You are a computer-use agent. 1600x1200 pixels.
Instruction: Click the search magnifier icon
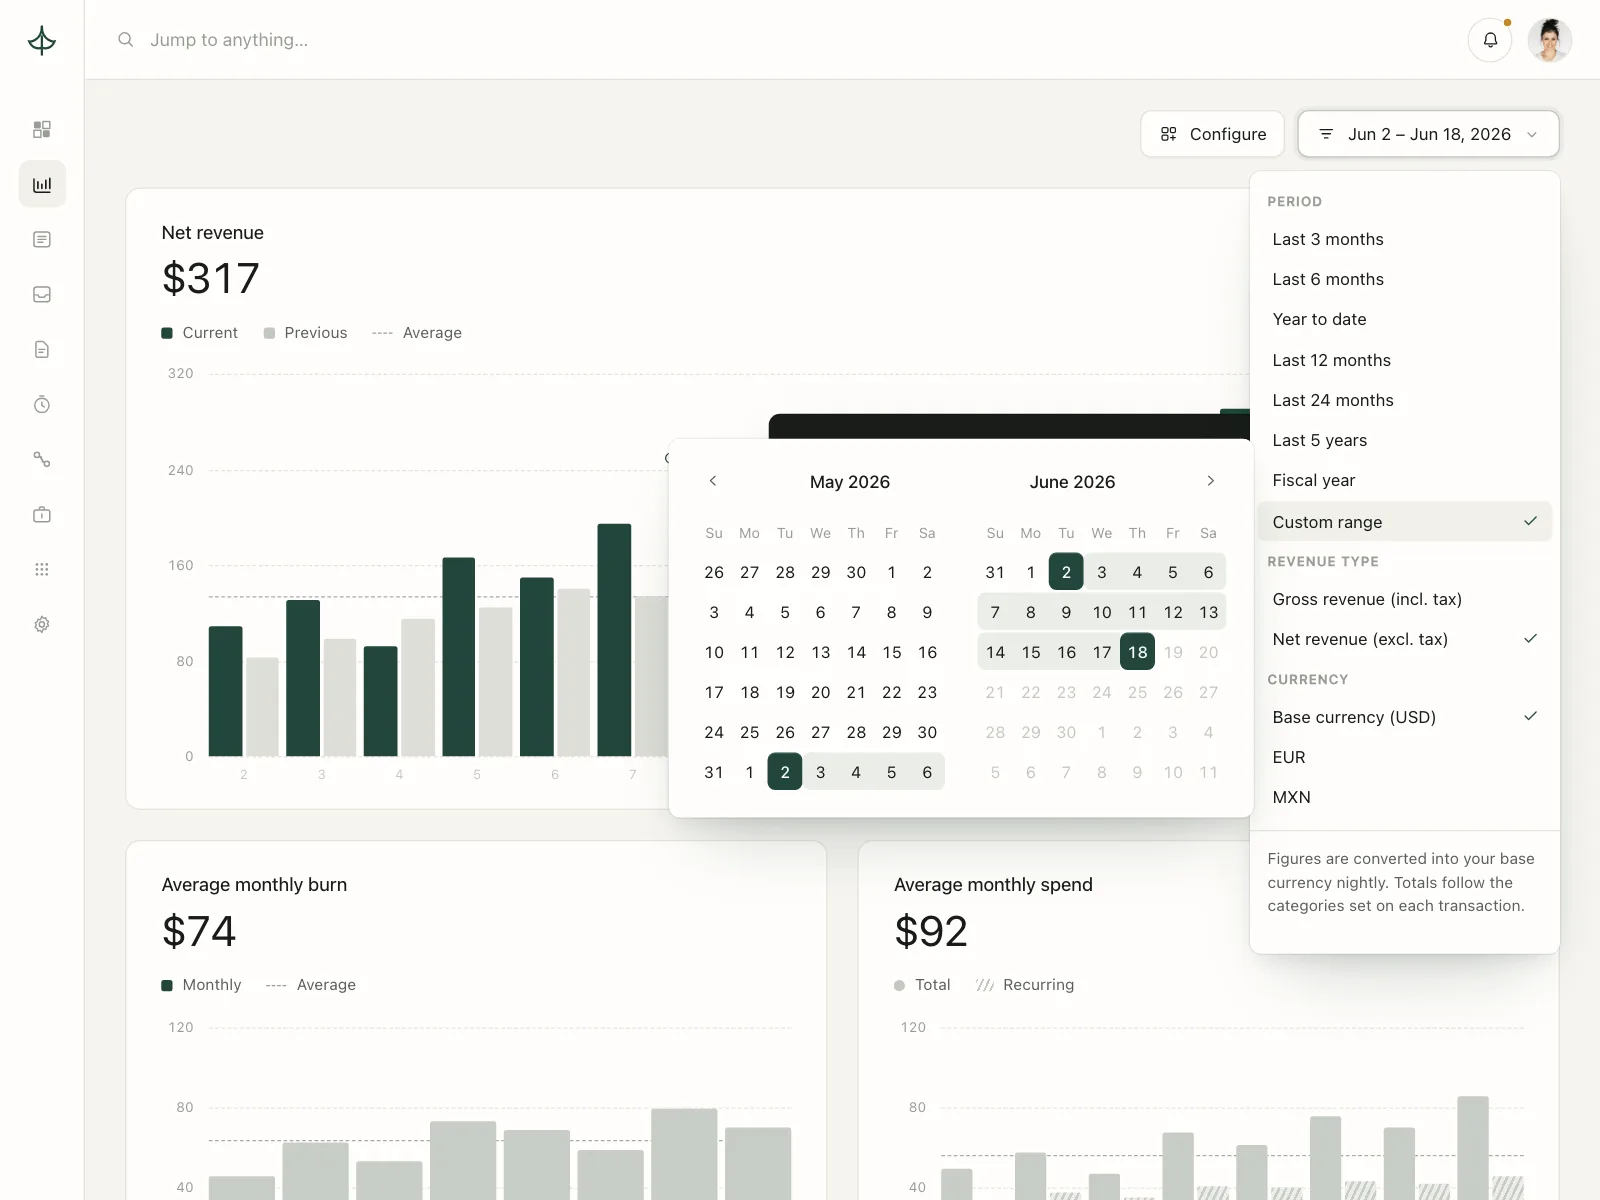tap(125, 40)
